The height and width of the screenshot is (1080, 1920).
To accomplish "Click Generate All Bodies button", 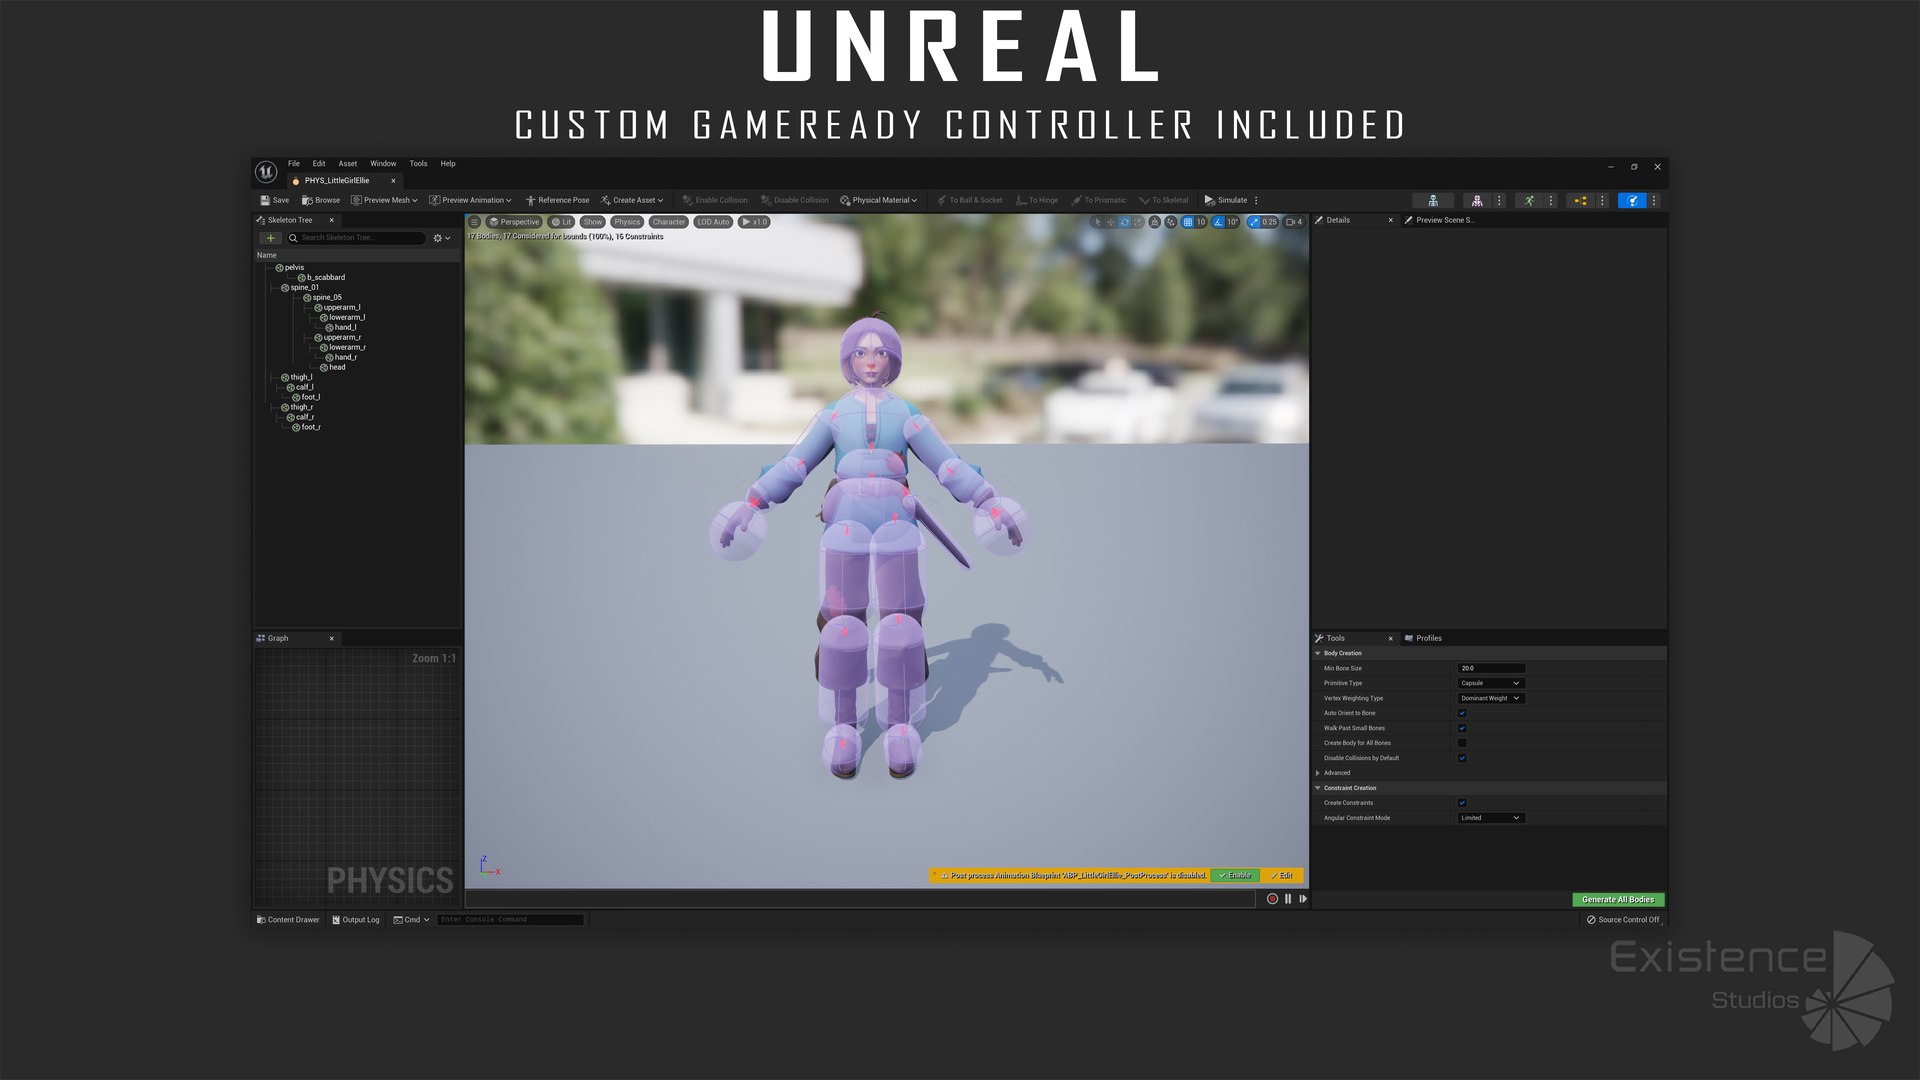I will coord(1618,900).
